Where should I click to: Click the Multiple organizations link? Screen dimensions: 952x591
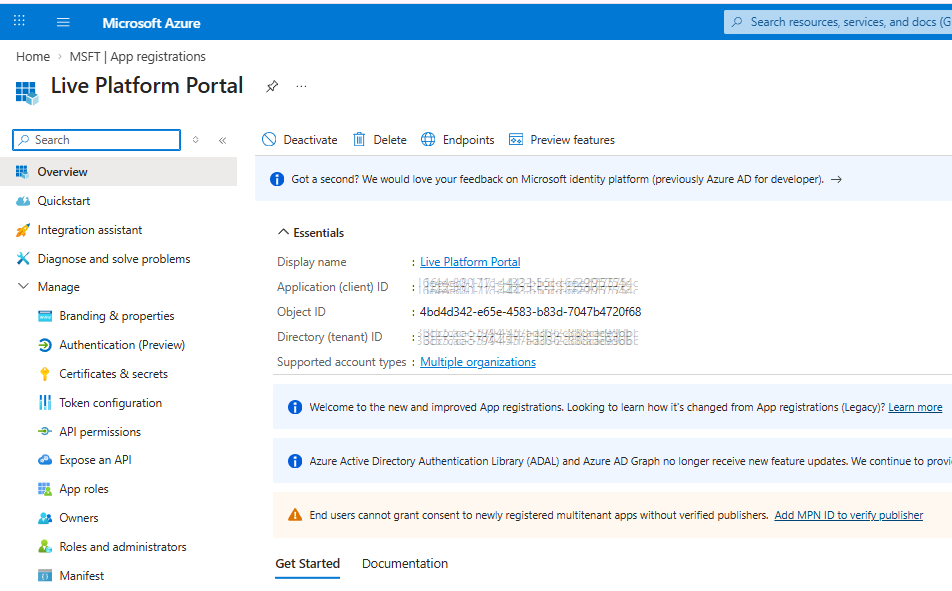pyautogui.click(x=477, y=362)
